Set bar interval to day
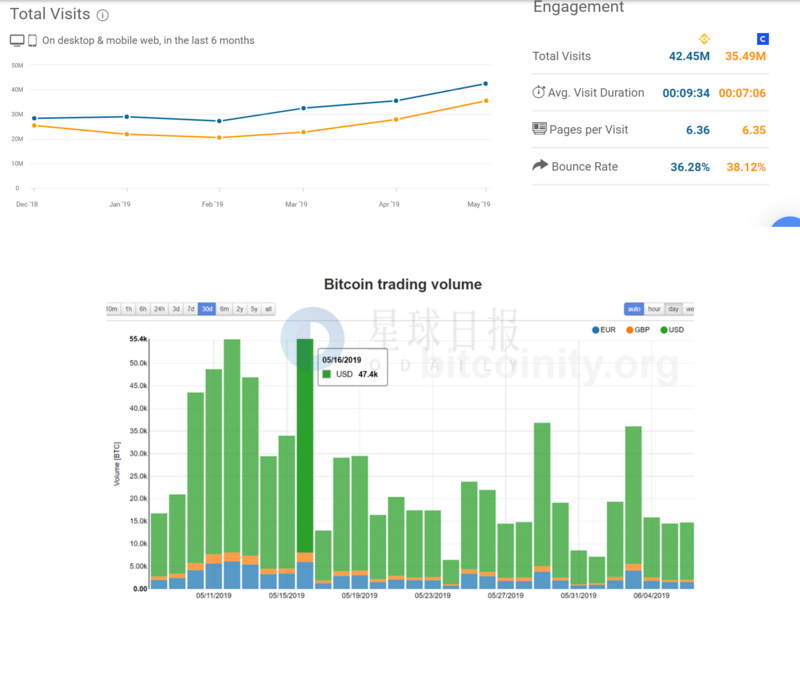Viewport: 800px width, 678px height. coord(674,309)
